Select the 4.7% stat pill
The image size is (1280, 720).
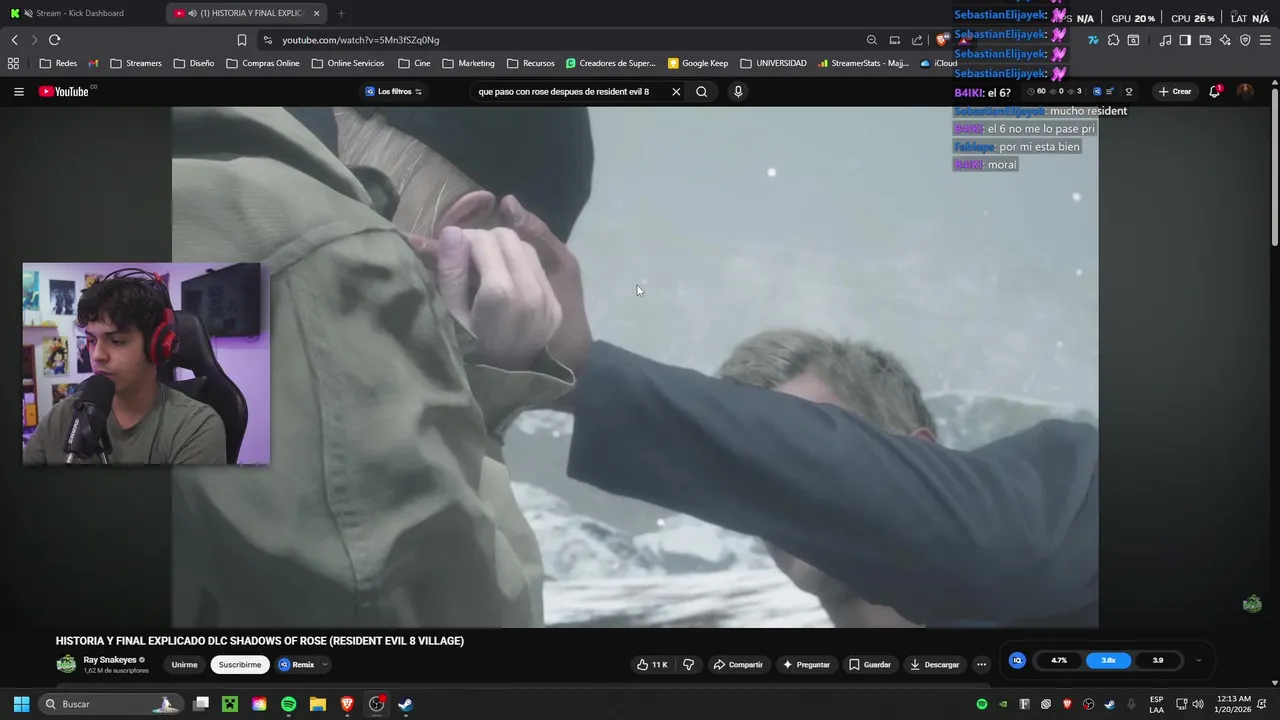point(1059,660)
